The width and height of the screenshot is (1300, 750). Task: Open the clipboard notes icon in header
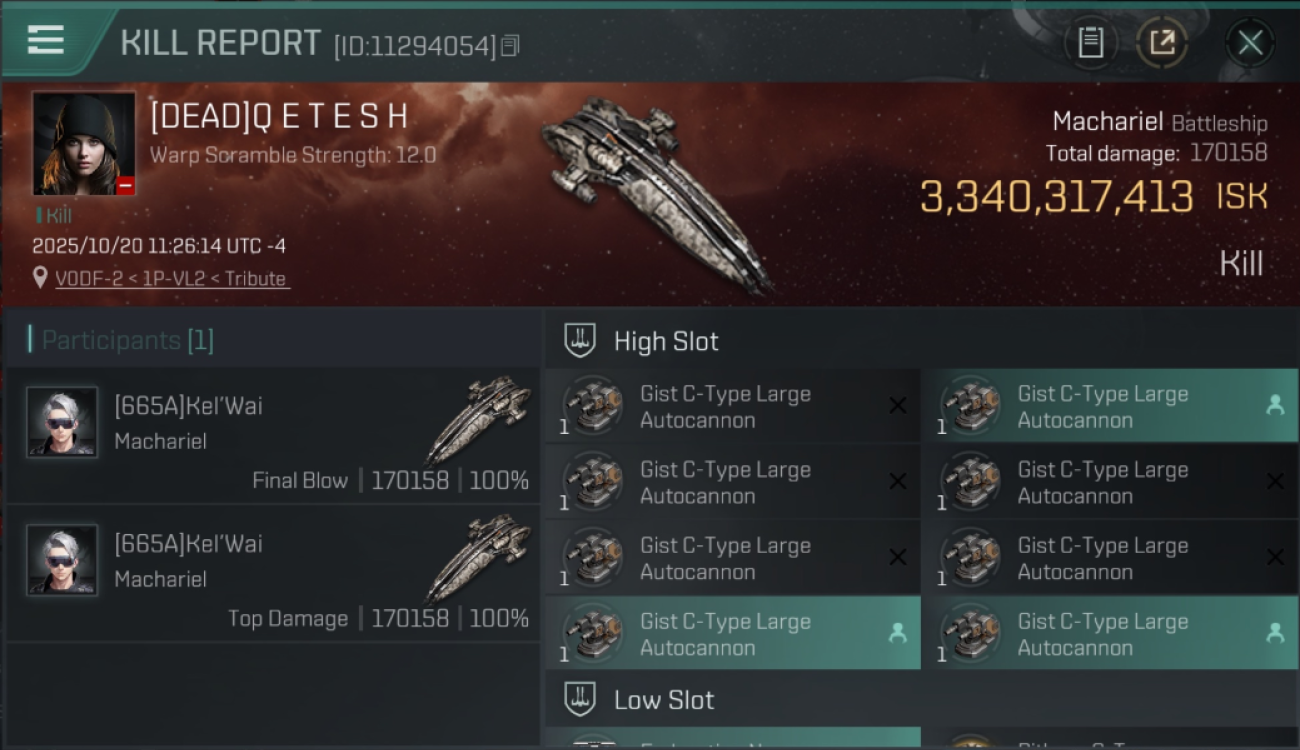pos(1090,43)
